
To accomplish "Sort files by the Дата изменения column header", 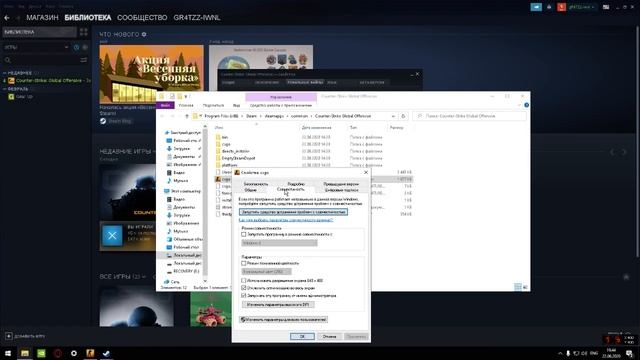I will click(x=316, y=128).
